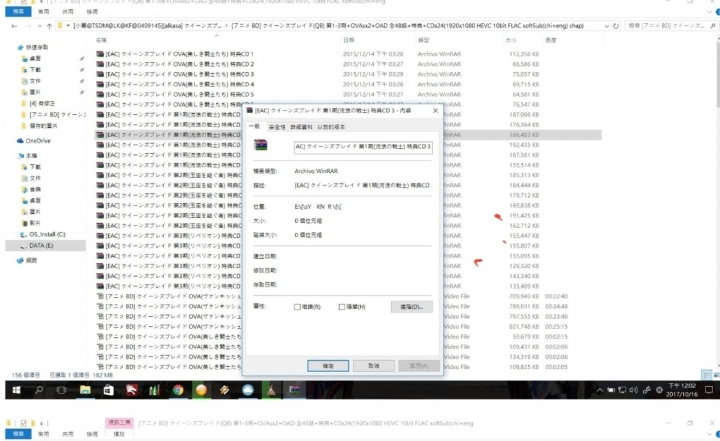The height and width of the screenshot is (441, 720).
Task: Click the search magnifier in Explorer search box
Action: pyautogui.click(x=713, y=26)
